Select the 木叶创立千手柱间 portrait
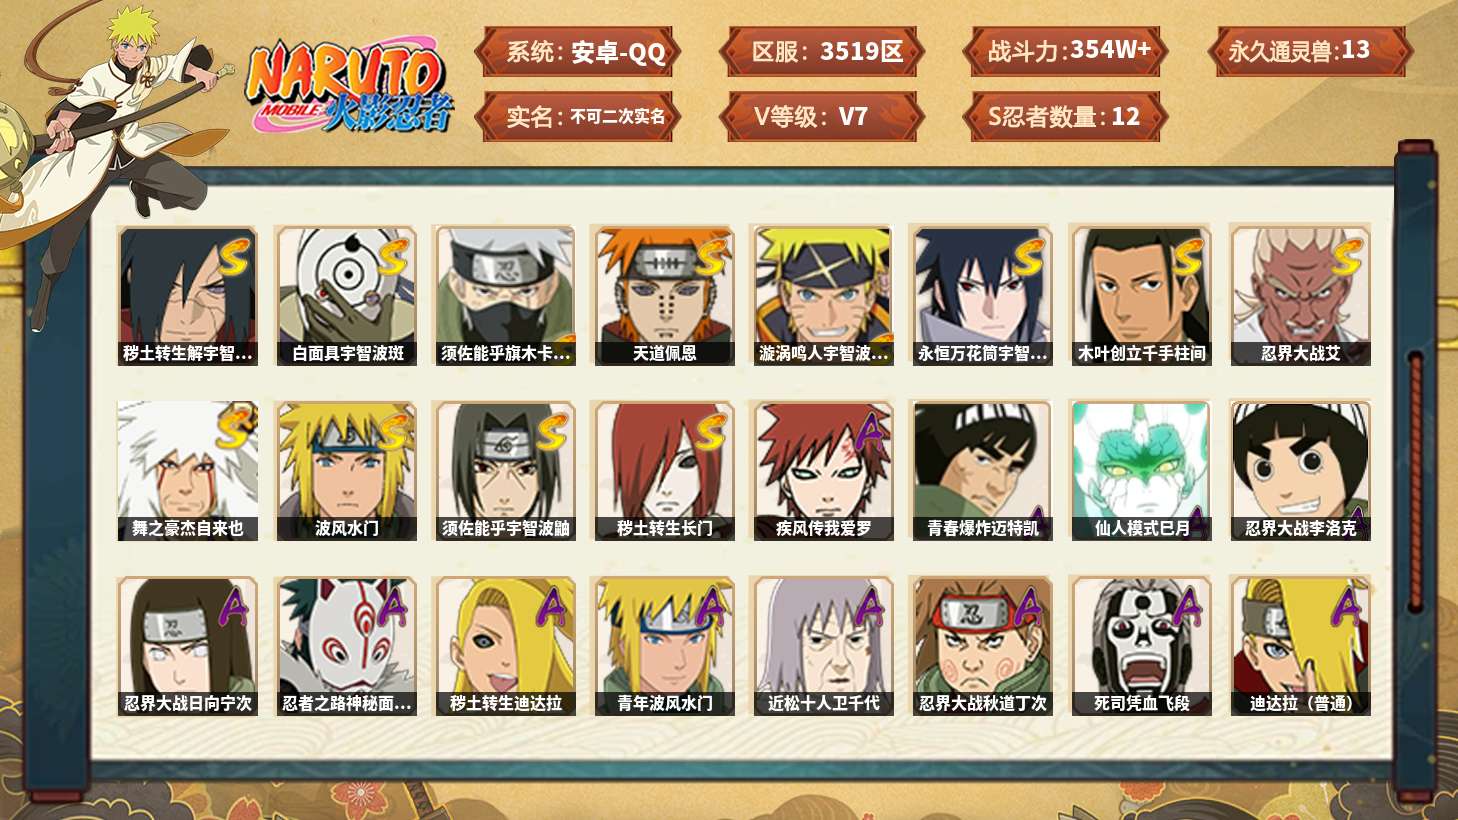This screenshot has height=820, width=1458. point(1141,296)
